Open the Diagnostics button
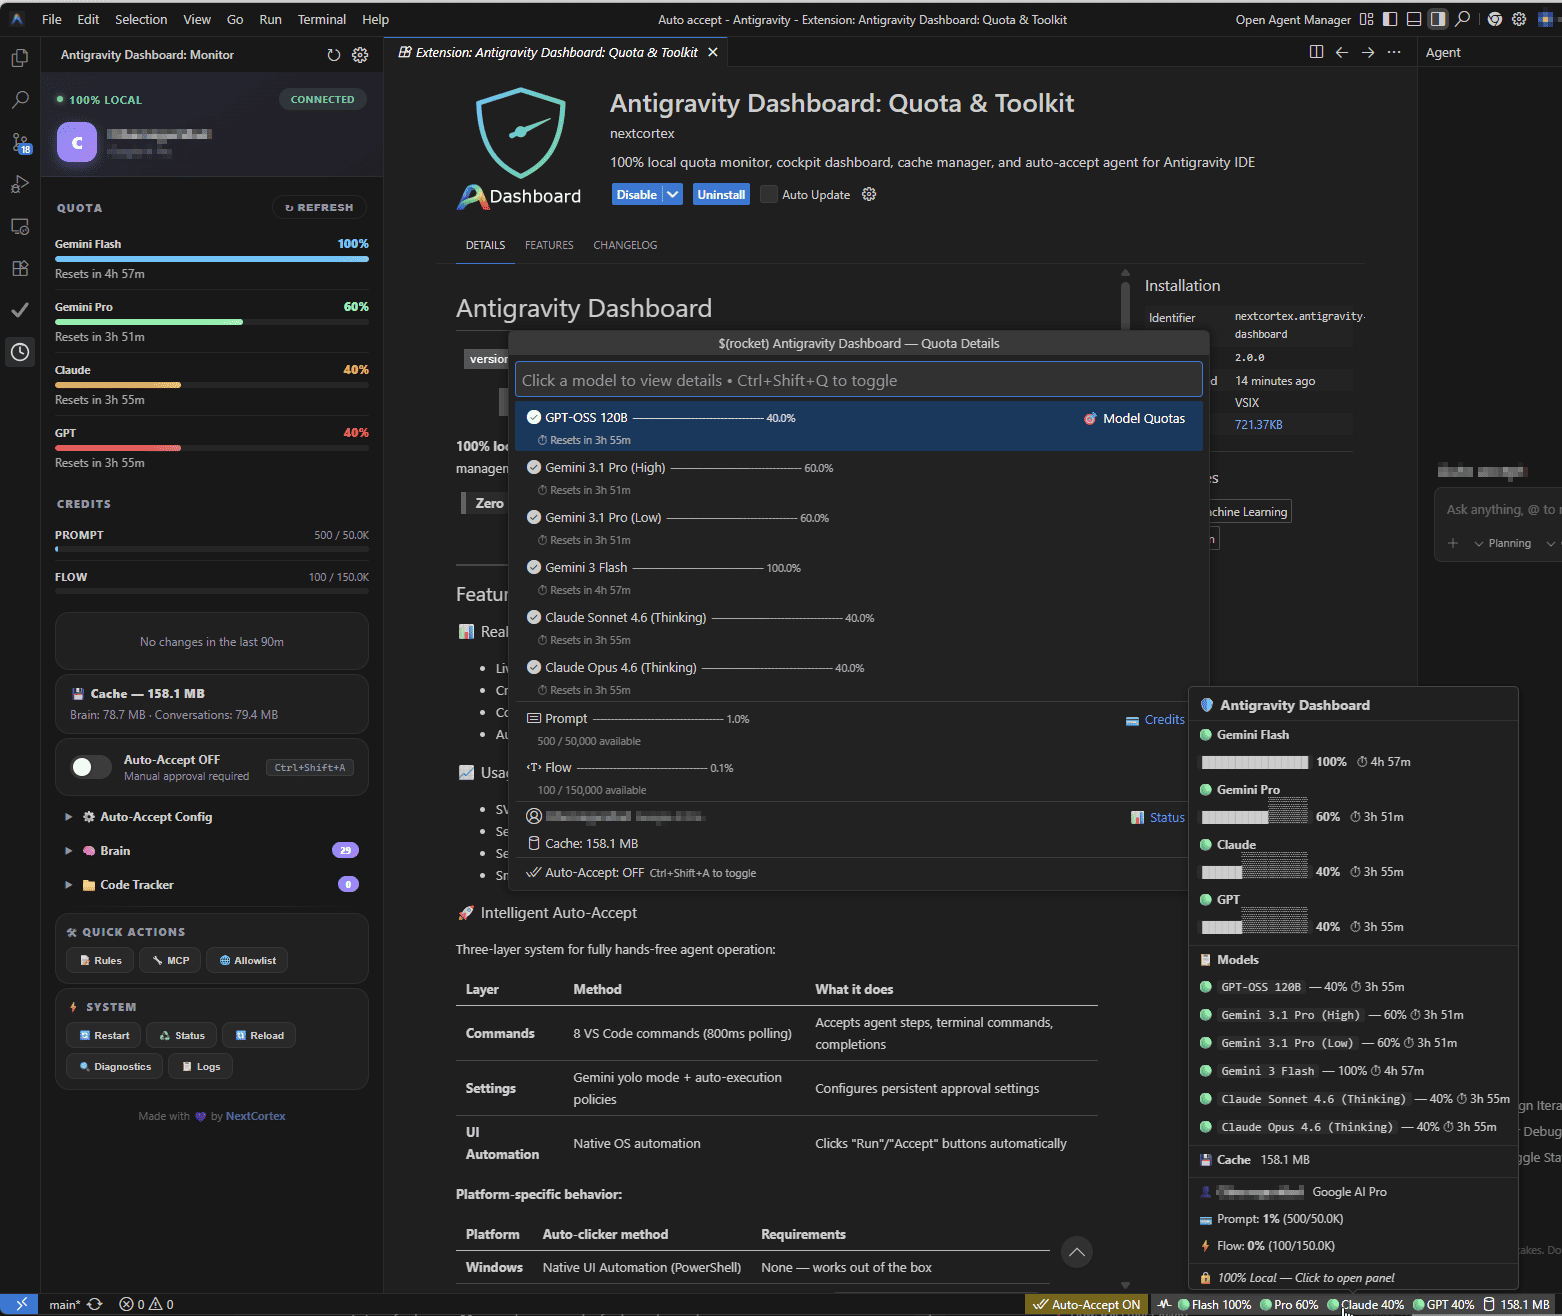Viewport: 1562px width, 1316px height. click(115, 1066)
